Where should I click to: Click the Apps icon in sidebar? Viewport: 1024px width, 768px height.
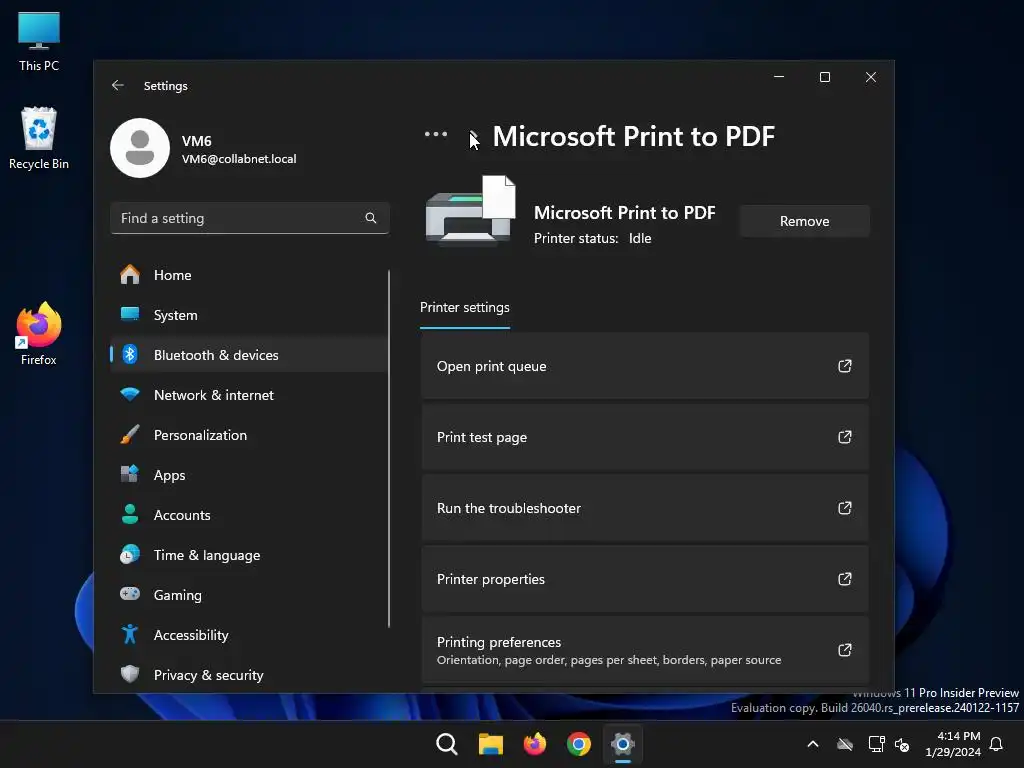click(x=130, y=473)
